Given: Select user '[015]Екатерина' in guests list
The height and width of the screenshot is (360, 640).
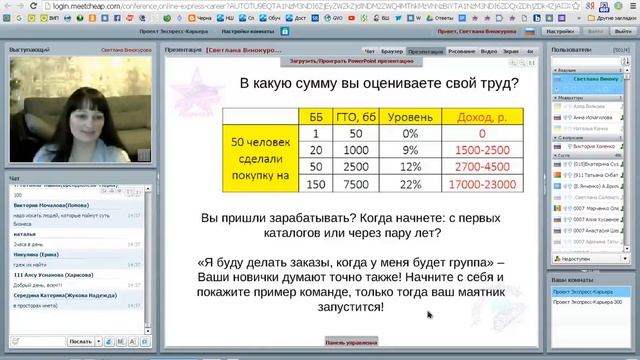Looking at the screenshot, I should [587, 164].
